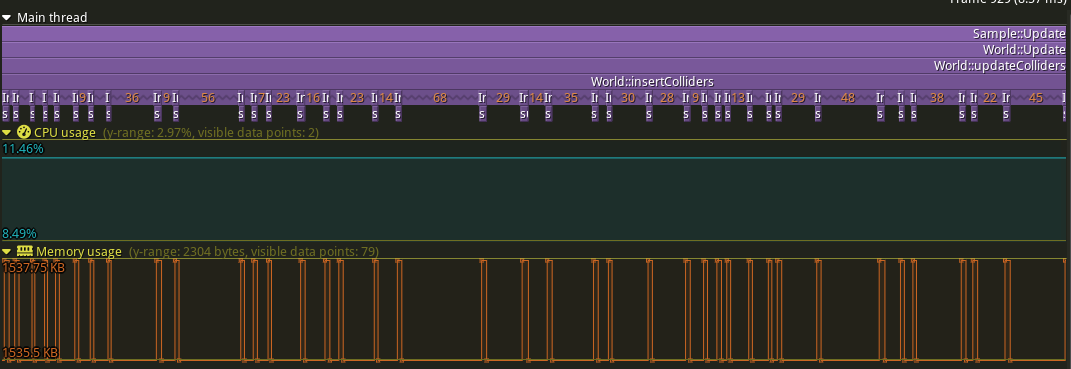
Task: Click the collapsed zone group labeled 56
Action: [208, 98]
